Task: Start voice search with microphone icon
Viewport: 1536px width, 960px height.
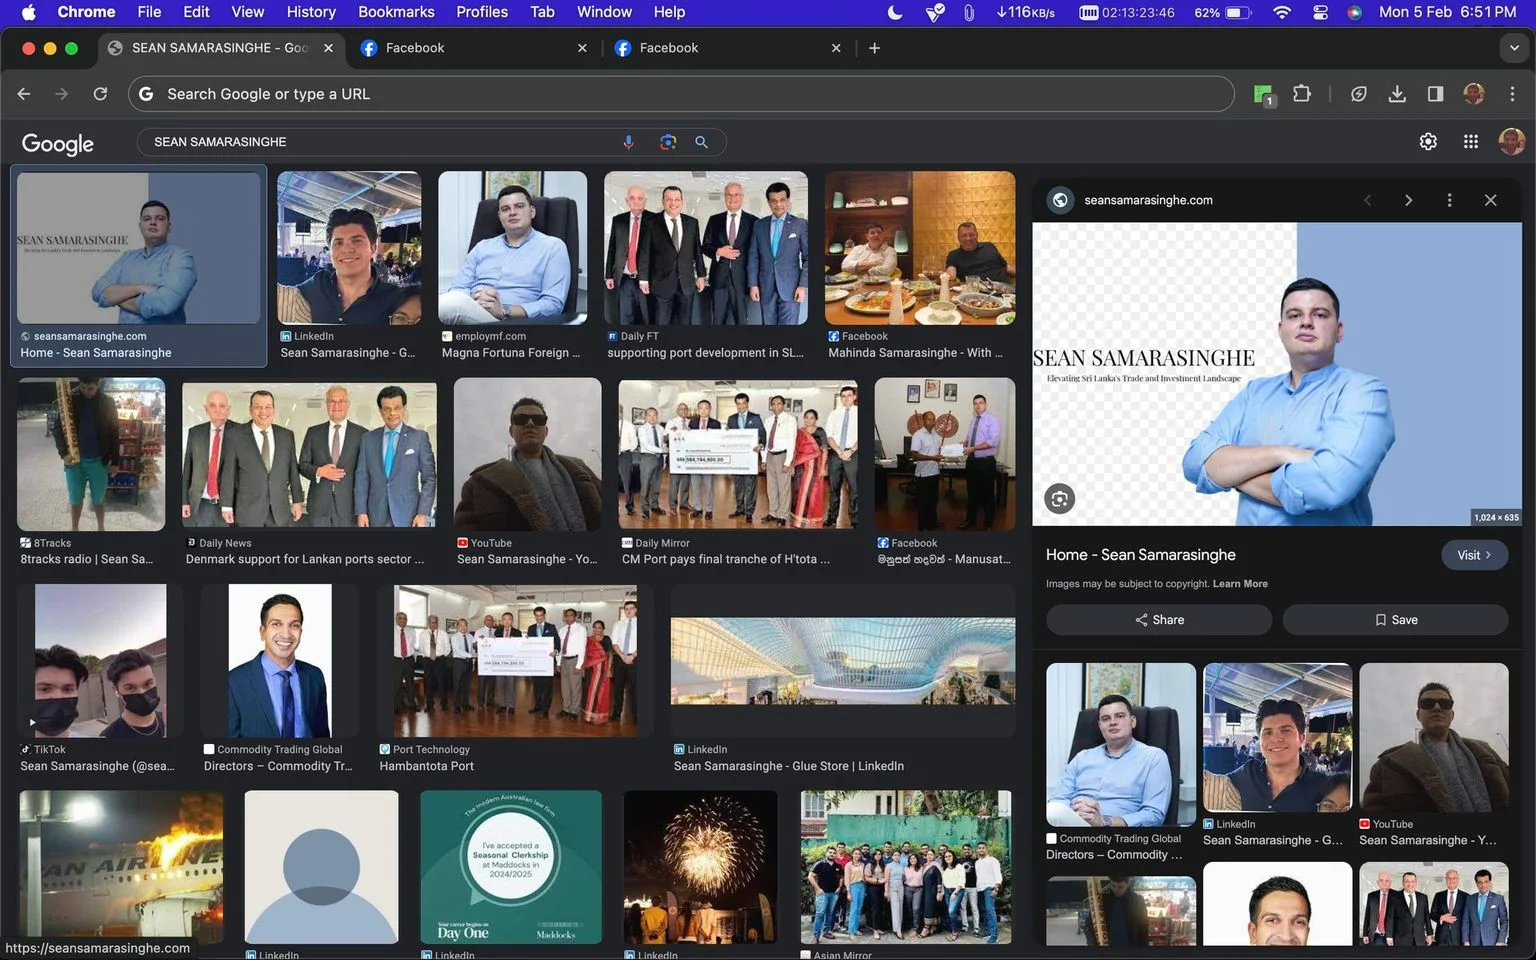Action: [629, 142]
